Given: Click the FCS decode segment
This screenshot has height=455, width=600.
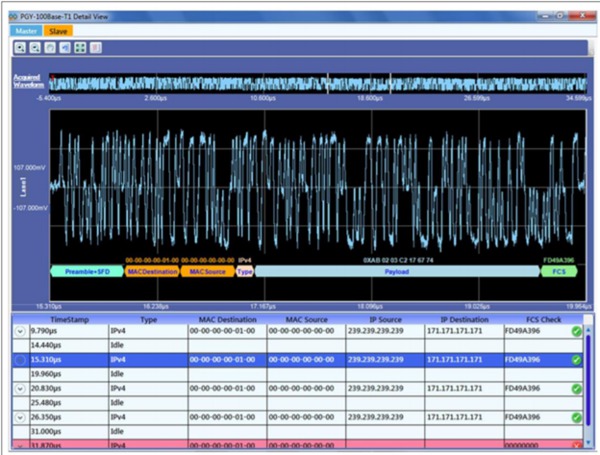Looking at the screenshot, I should click(559, 272).
